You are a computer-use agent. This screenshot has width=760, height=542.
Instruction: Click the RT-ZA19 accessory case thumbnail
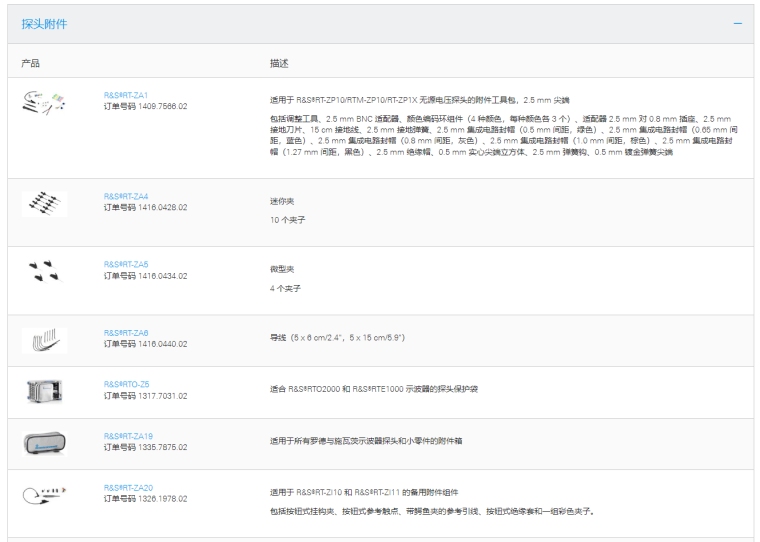(x=44, y=442)
